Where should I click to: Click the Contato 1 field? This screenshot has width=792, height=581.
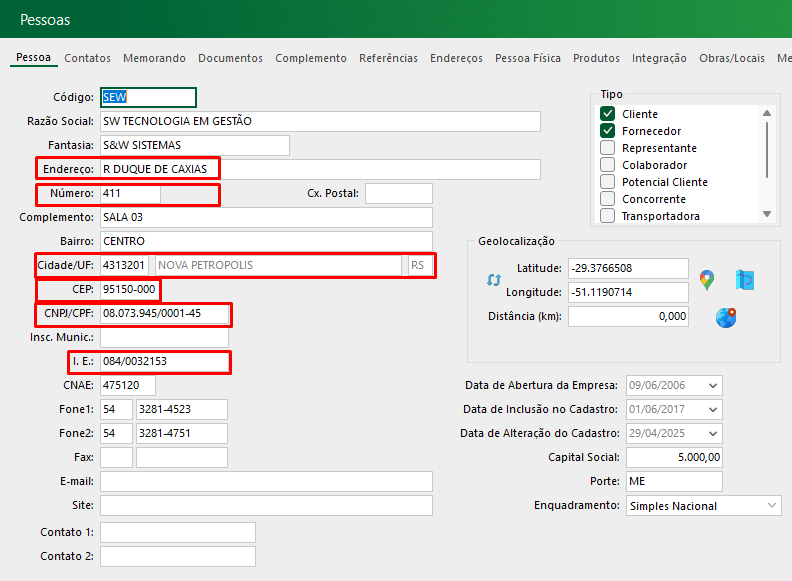point(178,532)
